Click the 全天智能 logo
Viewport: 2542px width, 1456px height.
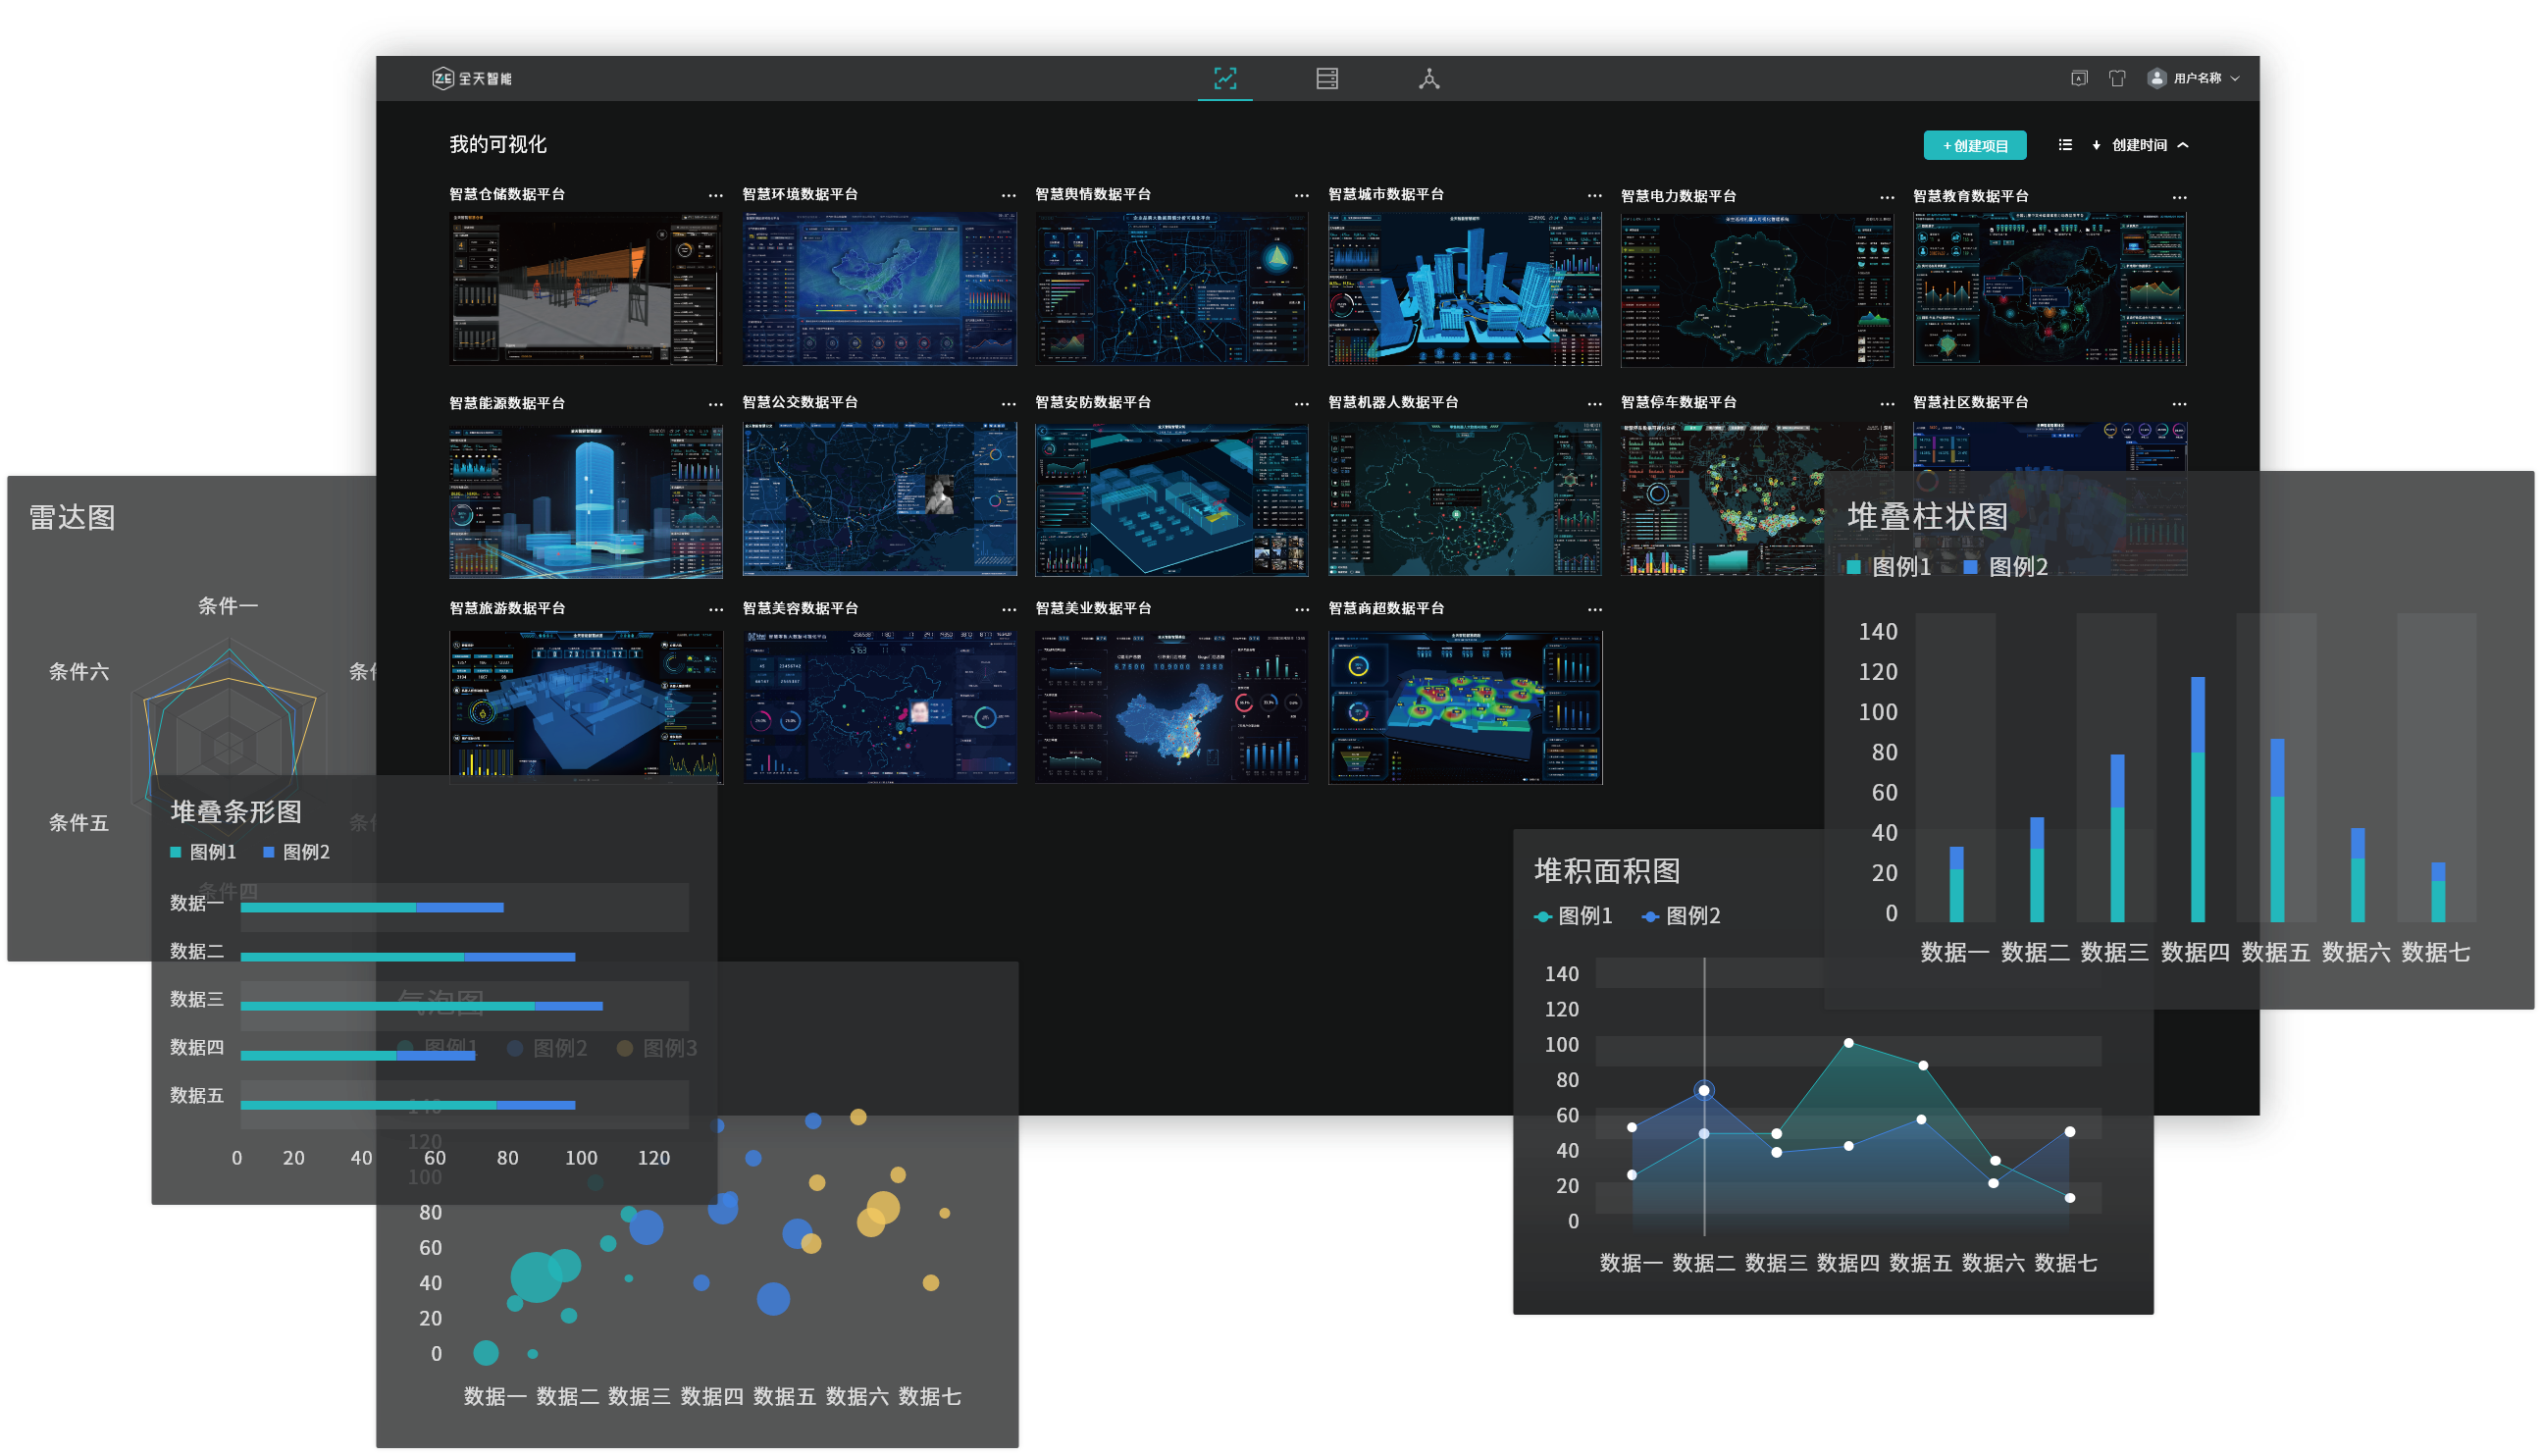[472, 78]
